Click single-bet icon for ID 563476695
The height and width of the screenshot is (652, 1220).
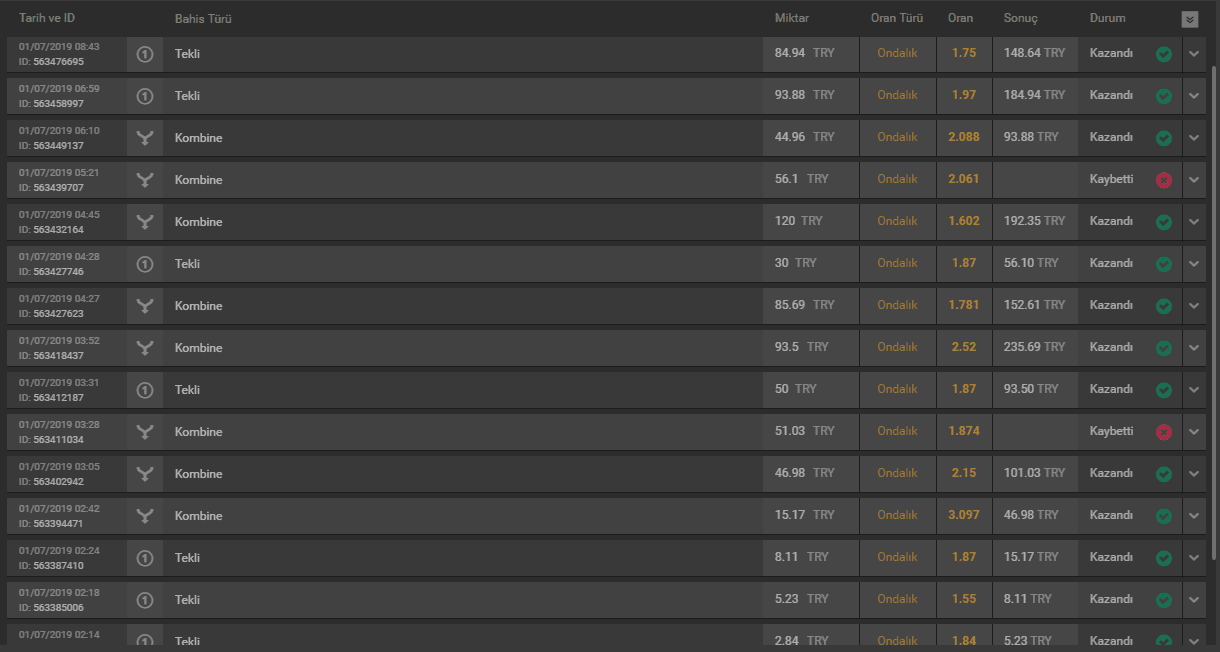point(145,54)
